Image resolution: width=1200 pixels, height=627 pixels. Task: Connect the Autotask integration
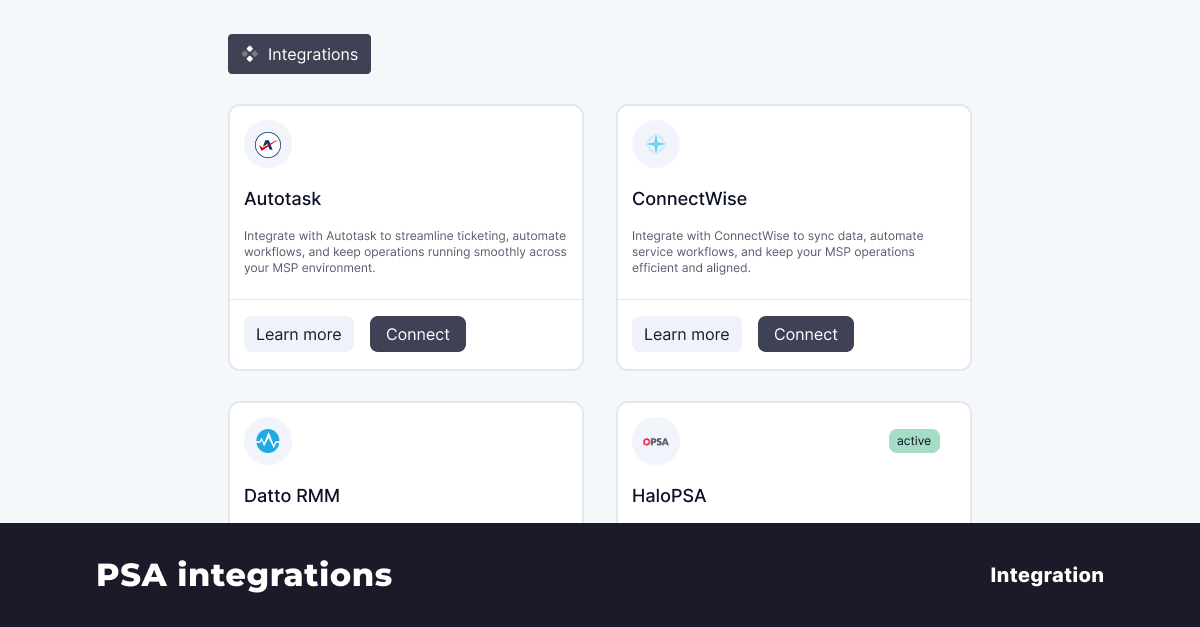click(418, 334)
